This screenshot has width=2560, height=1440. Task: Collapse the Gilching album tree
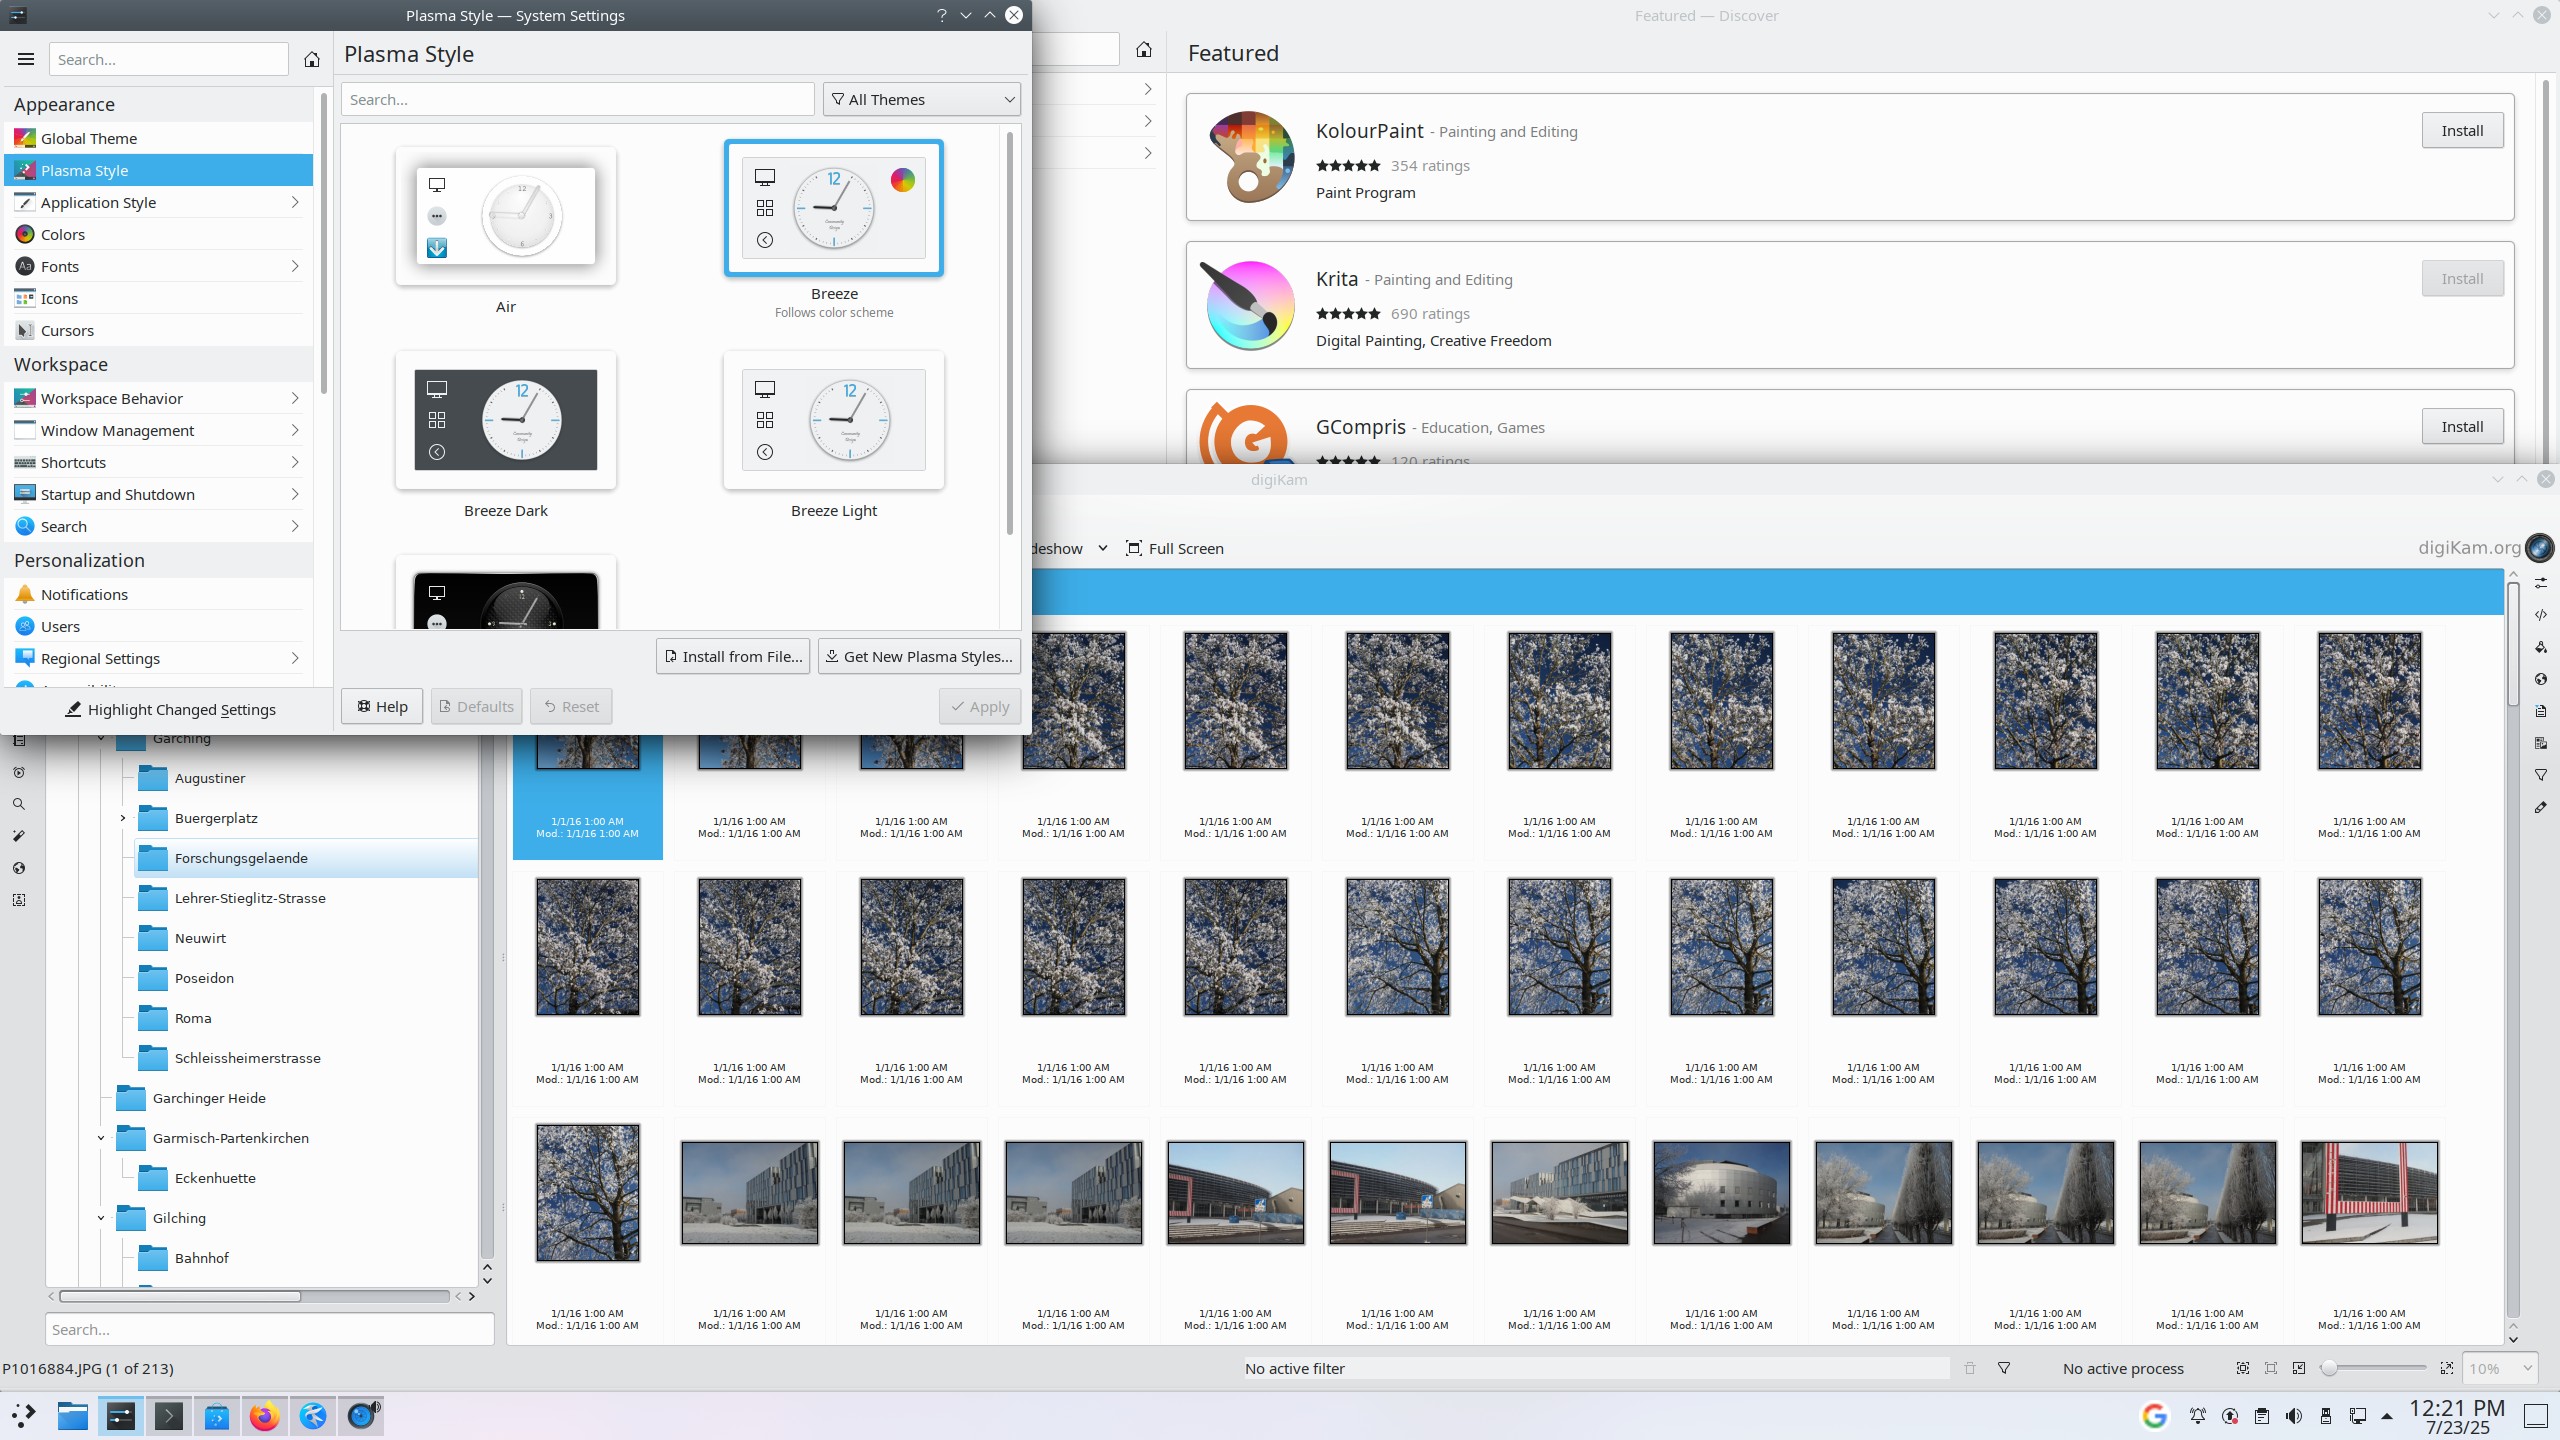pyautogui.click(x=101, y=1218)
